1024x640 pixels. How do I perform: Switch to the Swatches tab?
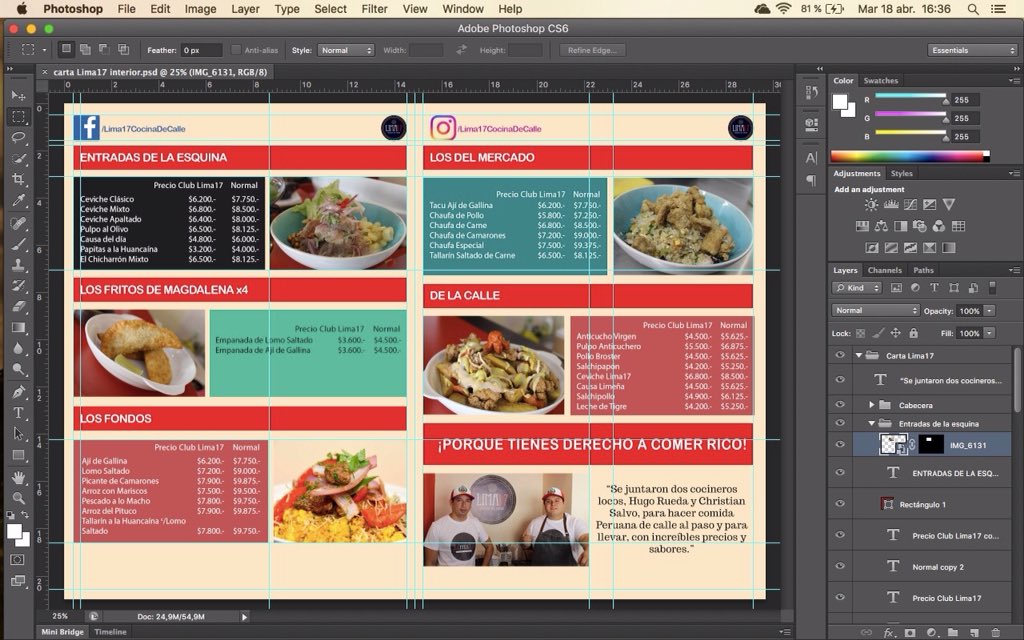click(x=880, y=80)
